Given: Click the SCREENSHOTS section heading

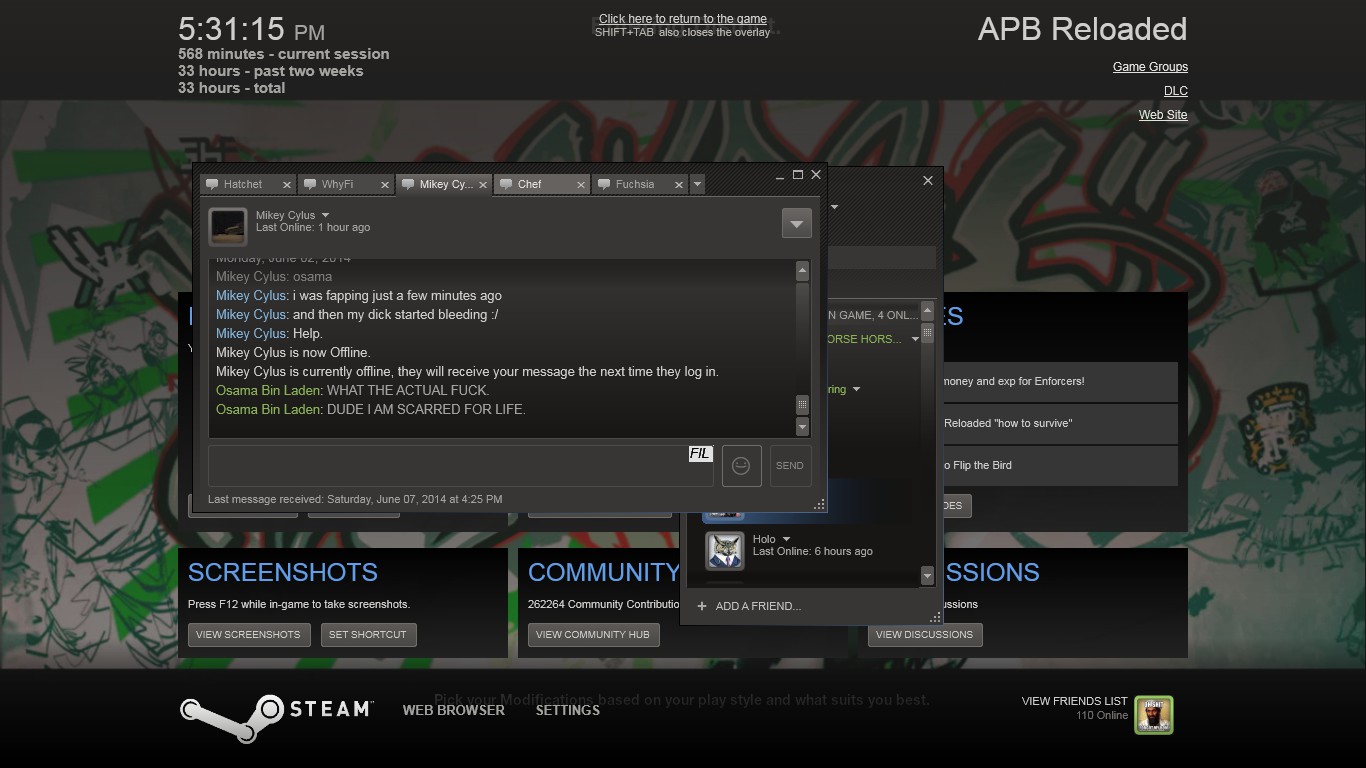Looking at the screenshot, I should click(x=283, y=573).
